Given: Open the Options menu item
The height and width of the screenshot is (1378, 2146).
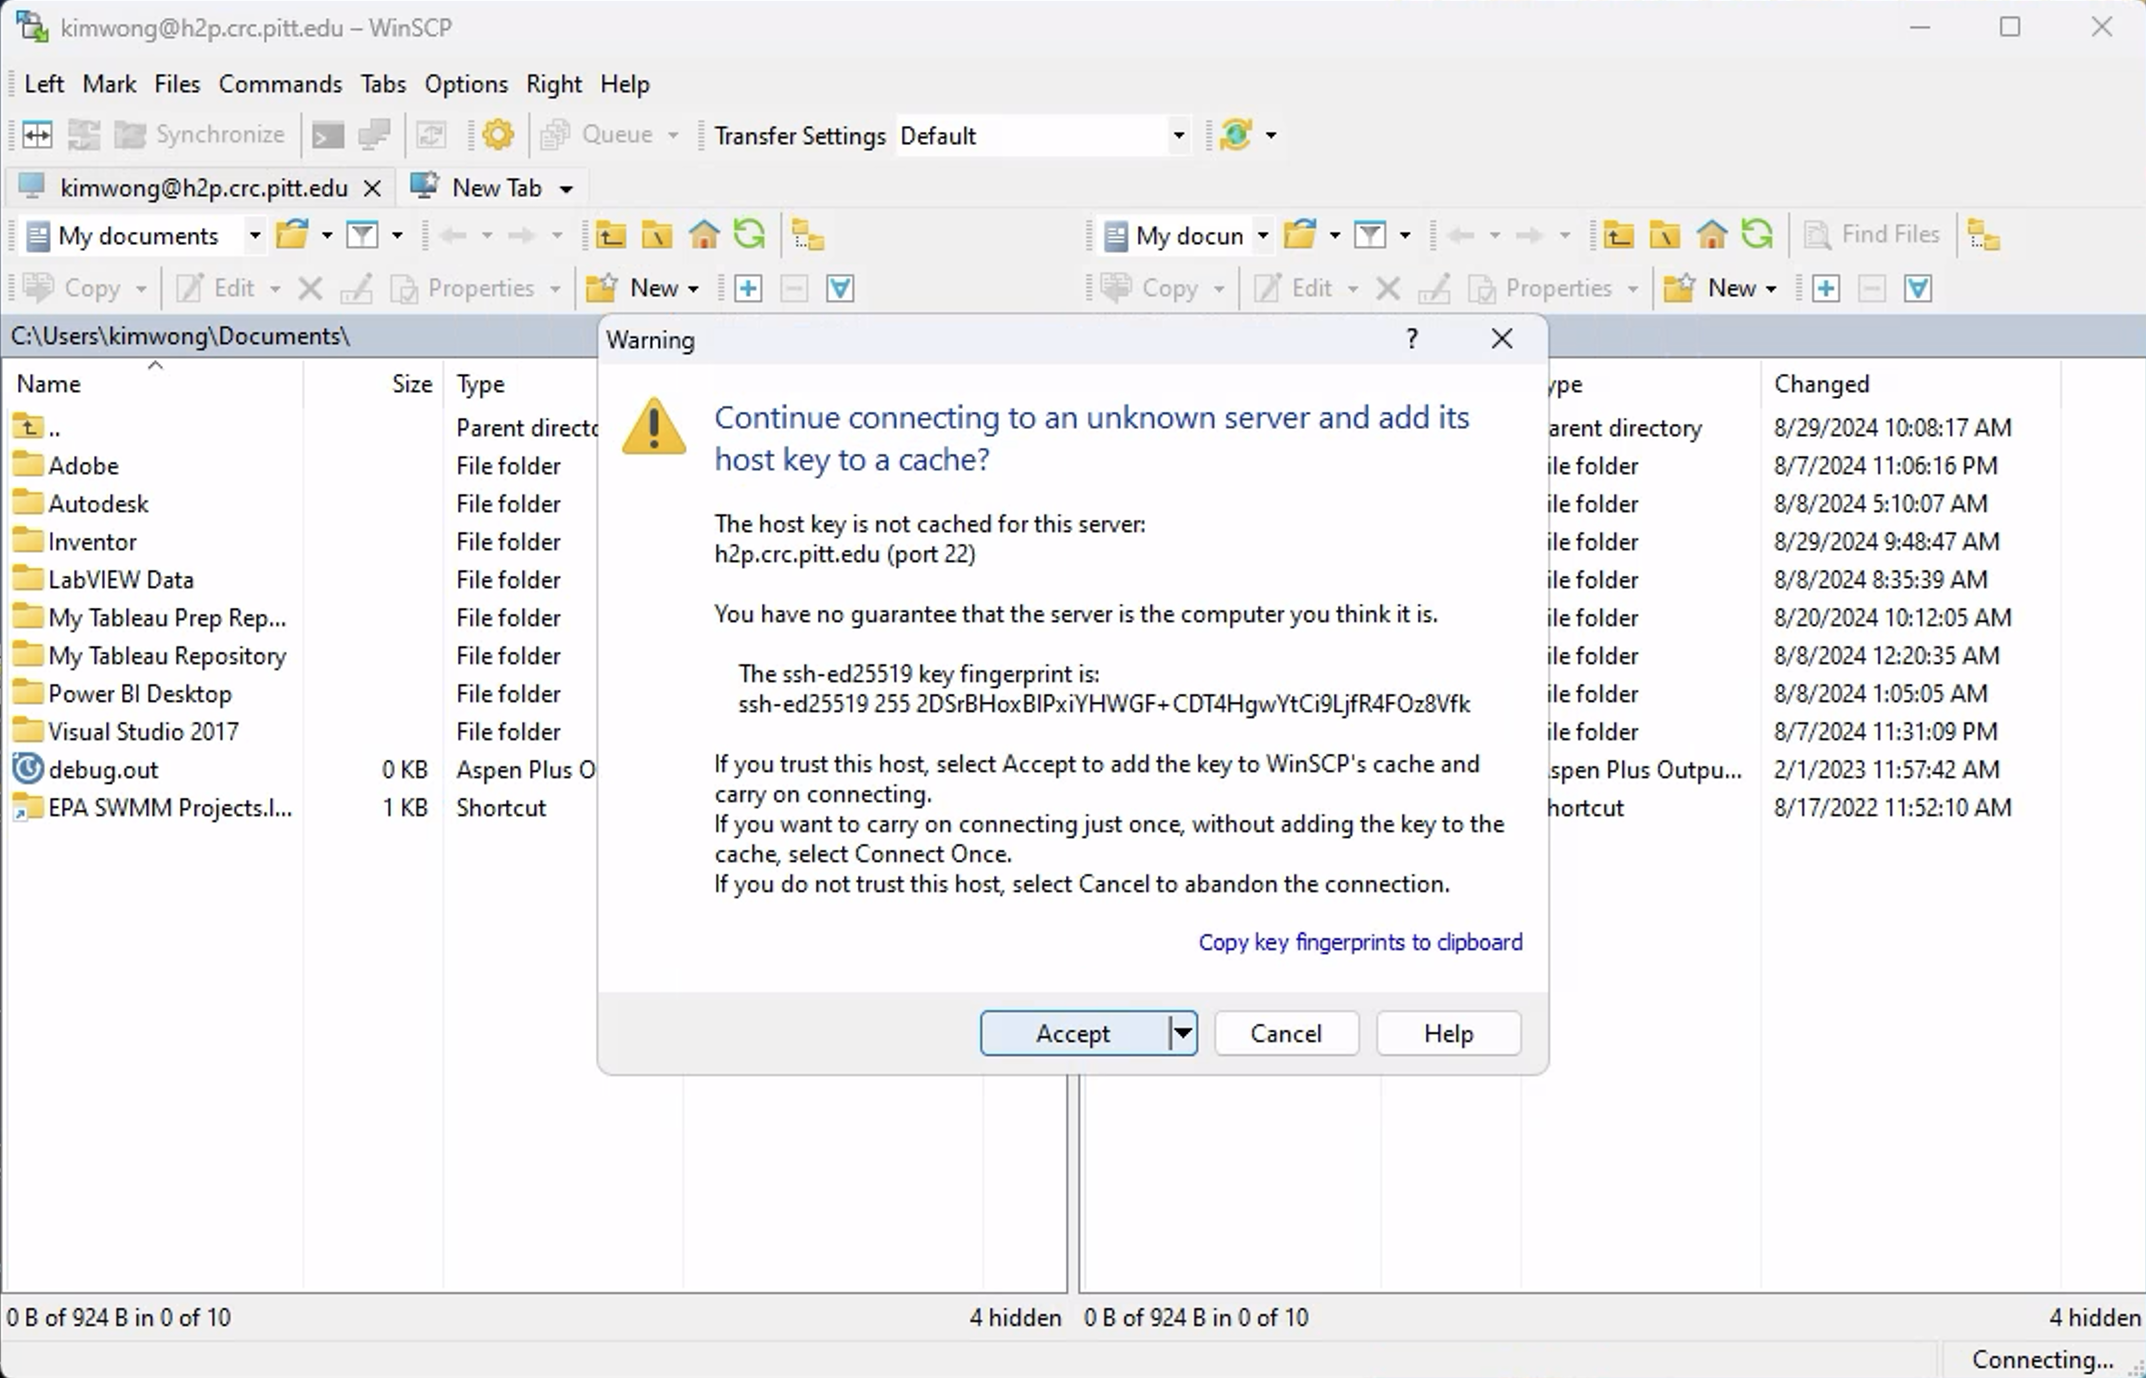Looking at the screenshot, I should (x=465, y=84).
